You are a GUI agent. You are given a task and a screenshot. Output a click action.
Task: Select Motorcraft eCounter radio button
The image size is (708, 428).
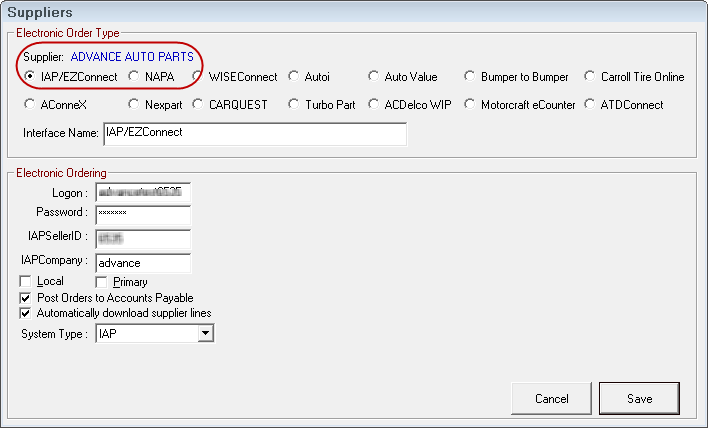tap(470, 104)
